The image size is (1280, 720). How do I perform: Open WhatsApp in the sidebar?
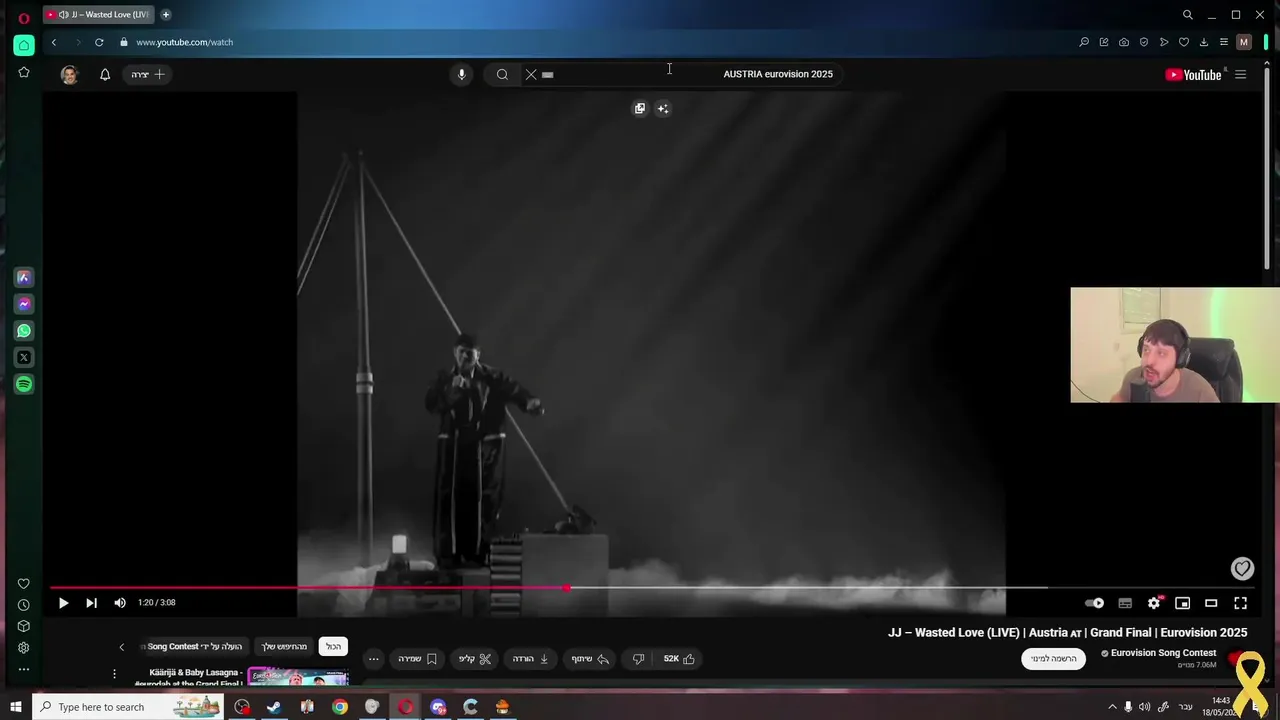pyautogui.click(x=24, y=331)
